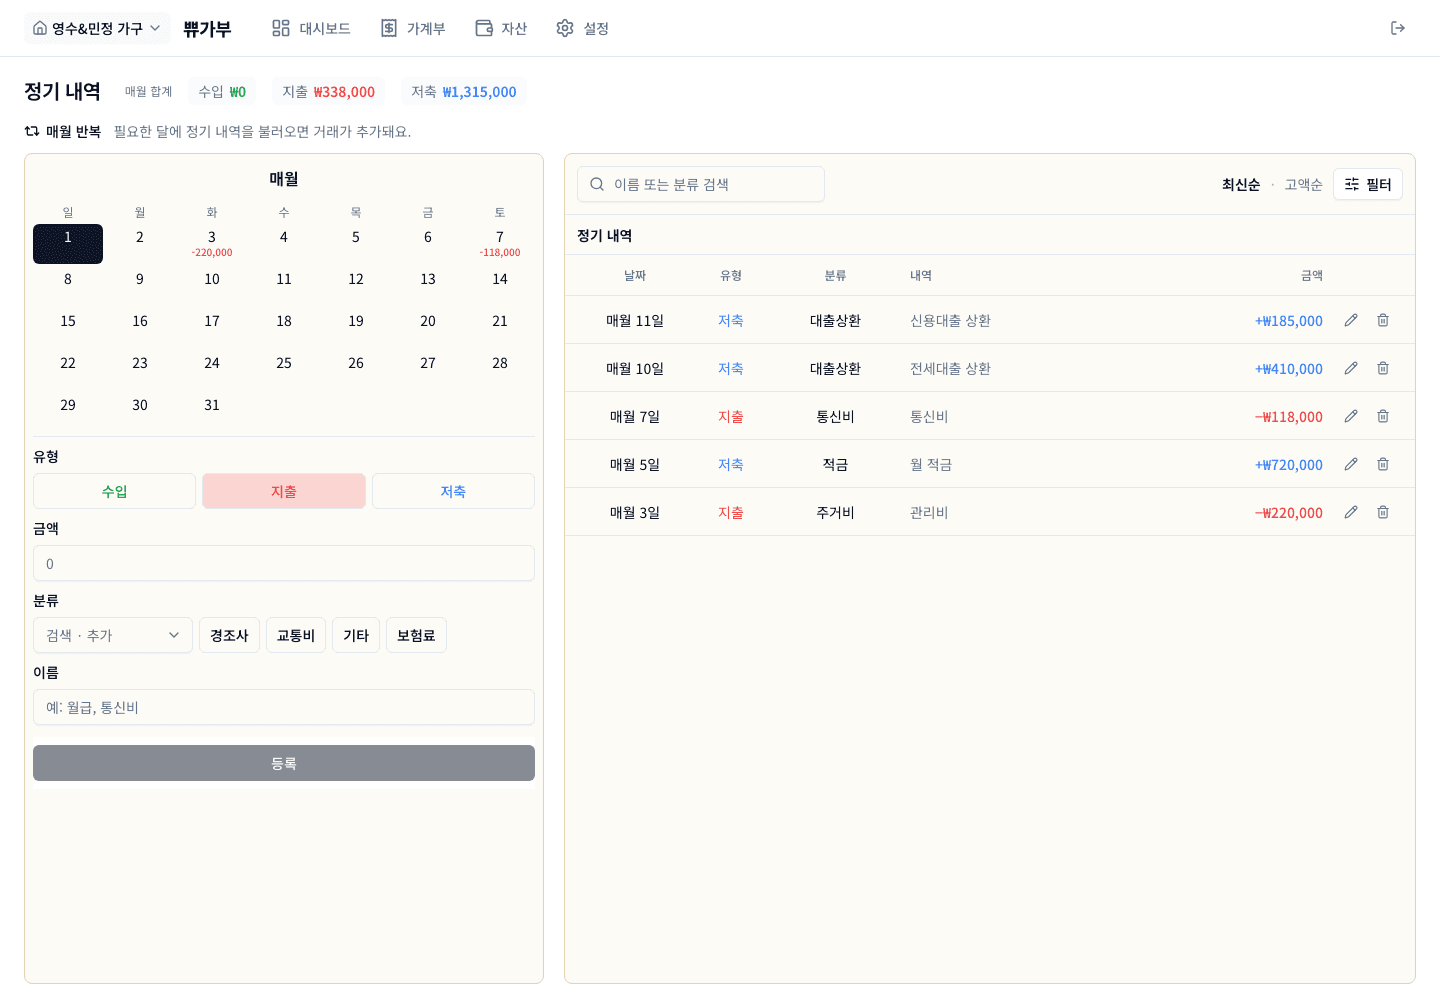Select day 3 on the calendar
The height and width of the screenshot is (1000, 1440).
click(212, 243)
